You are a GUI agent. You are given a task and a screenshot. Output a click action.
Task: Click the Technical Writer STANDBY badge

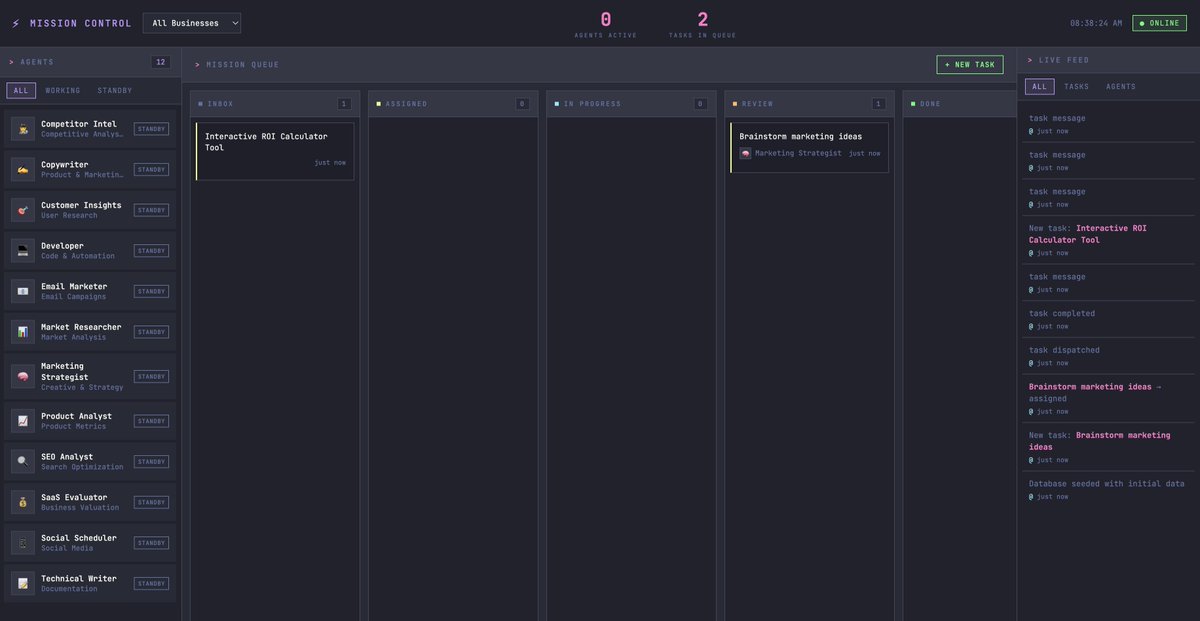coord(151,583)
